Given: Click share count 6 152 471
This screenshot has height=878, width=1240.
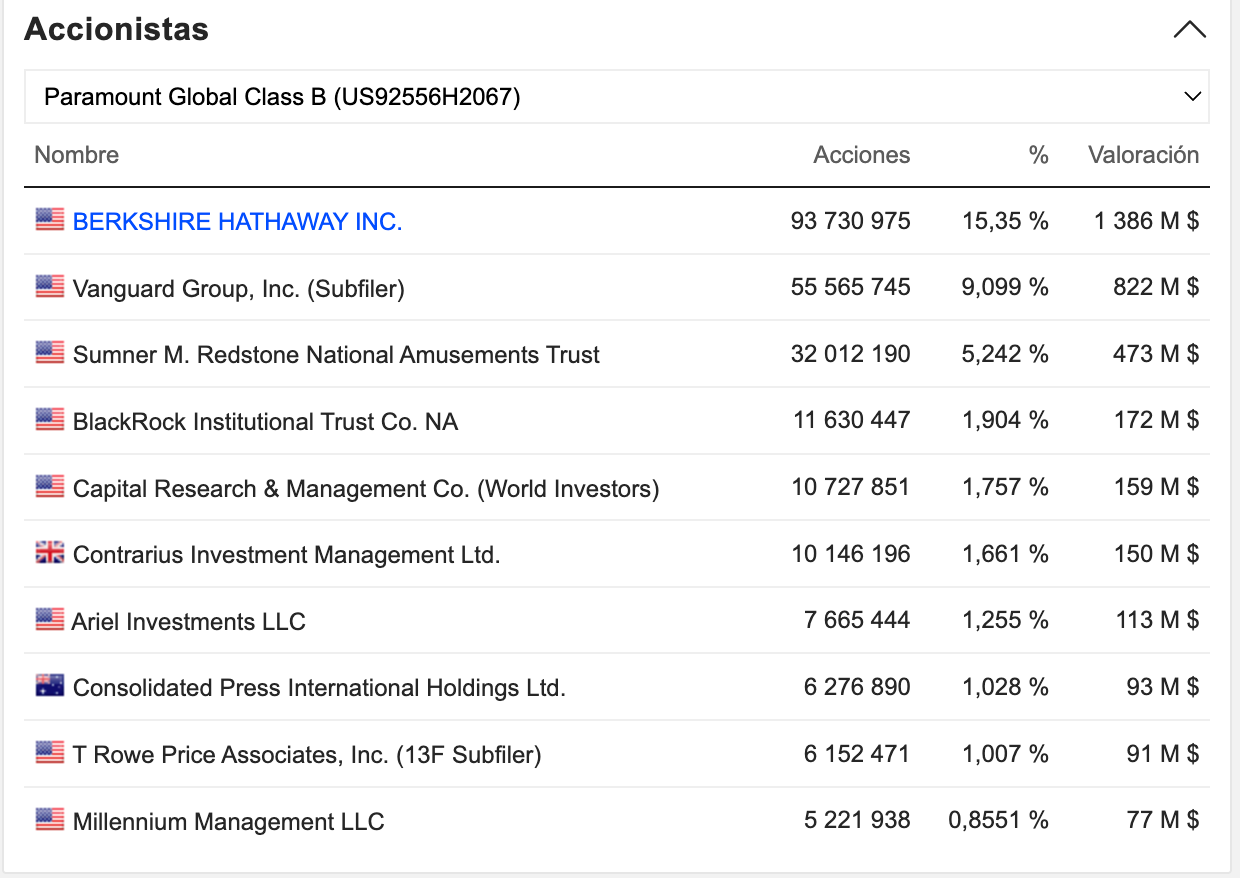Looking at the screenshot, I should pyautogui.click(x=857, y=753).
